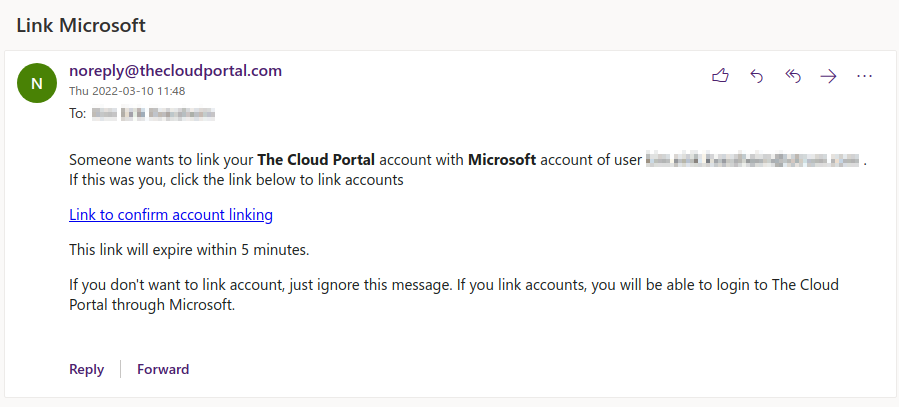The width and height of the screenshot is (899, 407).
Task: Click the reply all double-arrow icon
Action: pos(792,76)
